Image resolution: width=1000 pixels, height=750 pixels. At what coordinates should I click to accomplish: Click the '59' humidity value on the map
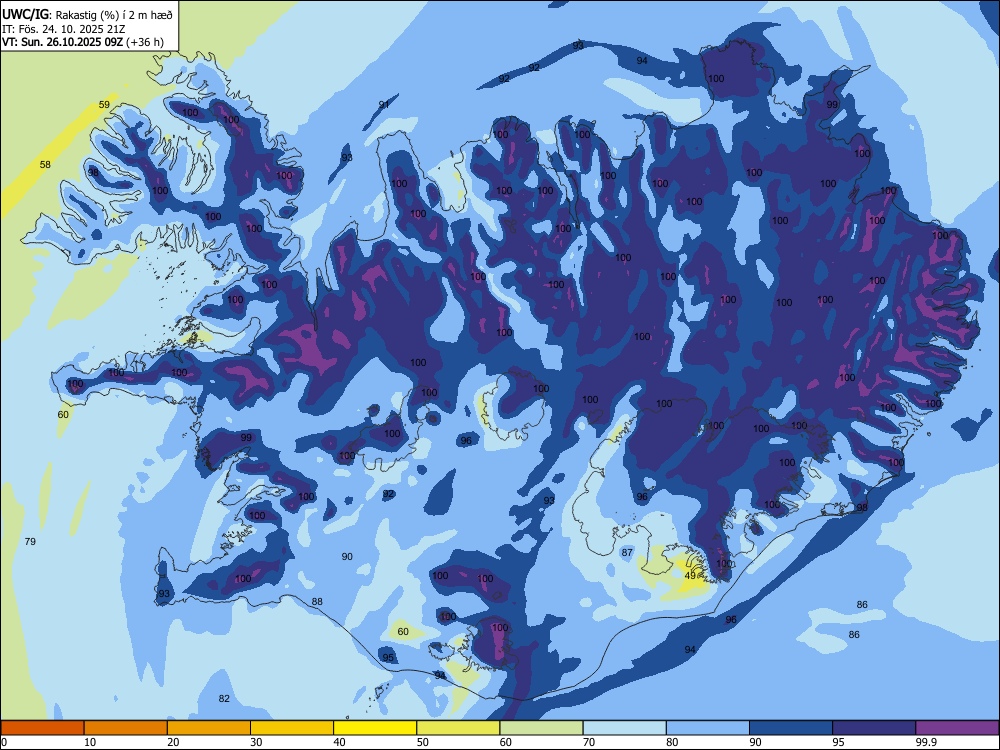point(104,105)
